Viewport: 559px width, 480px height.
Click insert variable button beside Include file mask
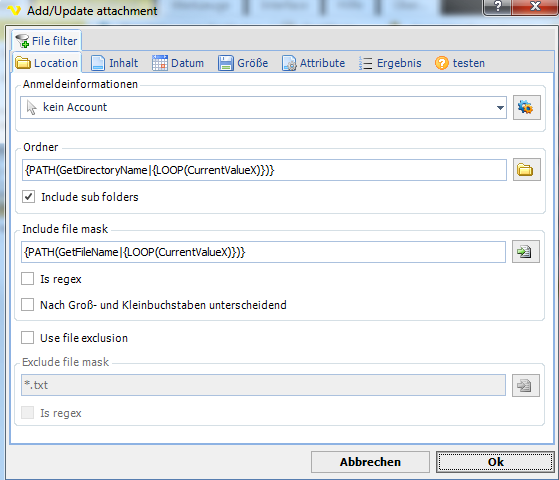pos(525,252)
